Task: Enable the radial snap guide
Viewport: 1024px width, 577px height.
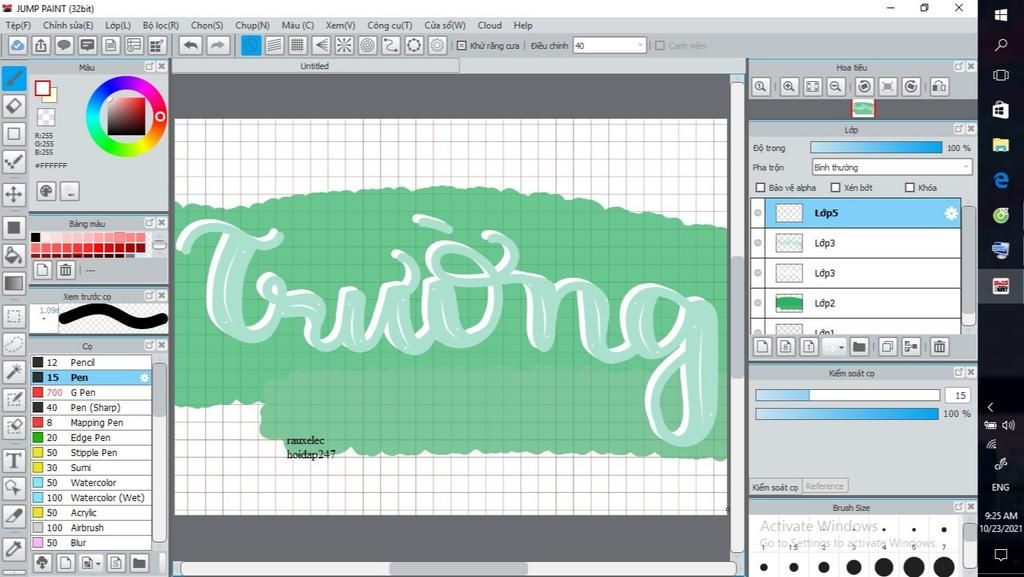Action: [x=344, y=46]
